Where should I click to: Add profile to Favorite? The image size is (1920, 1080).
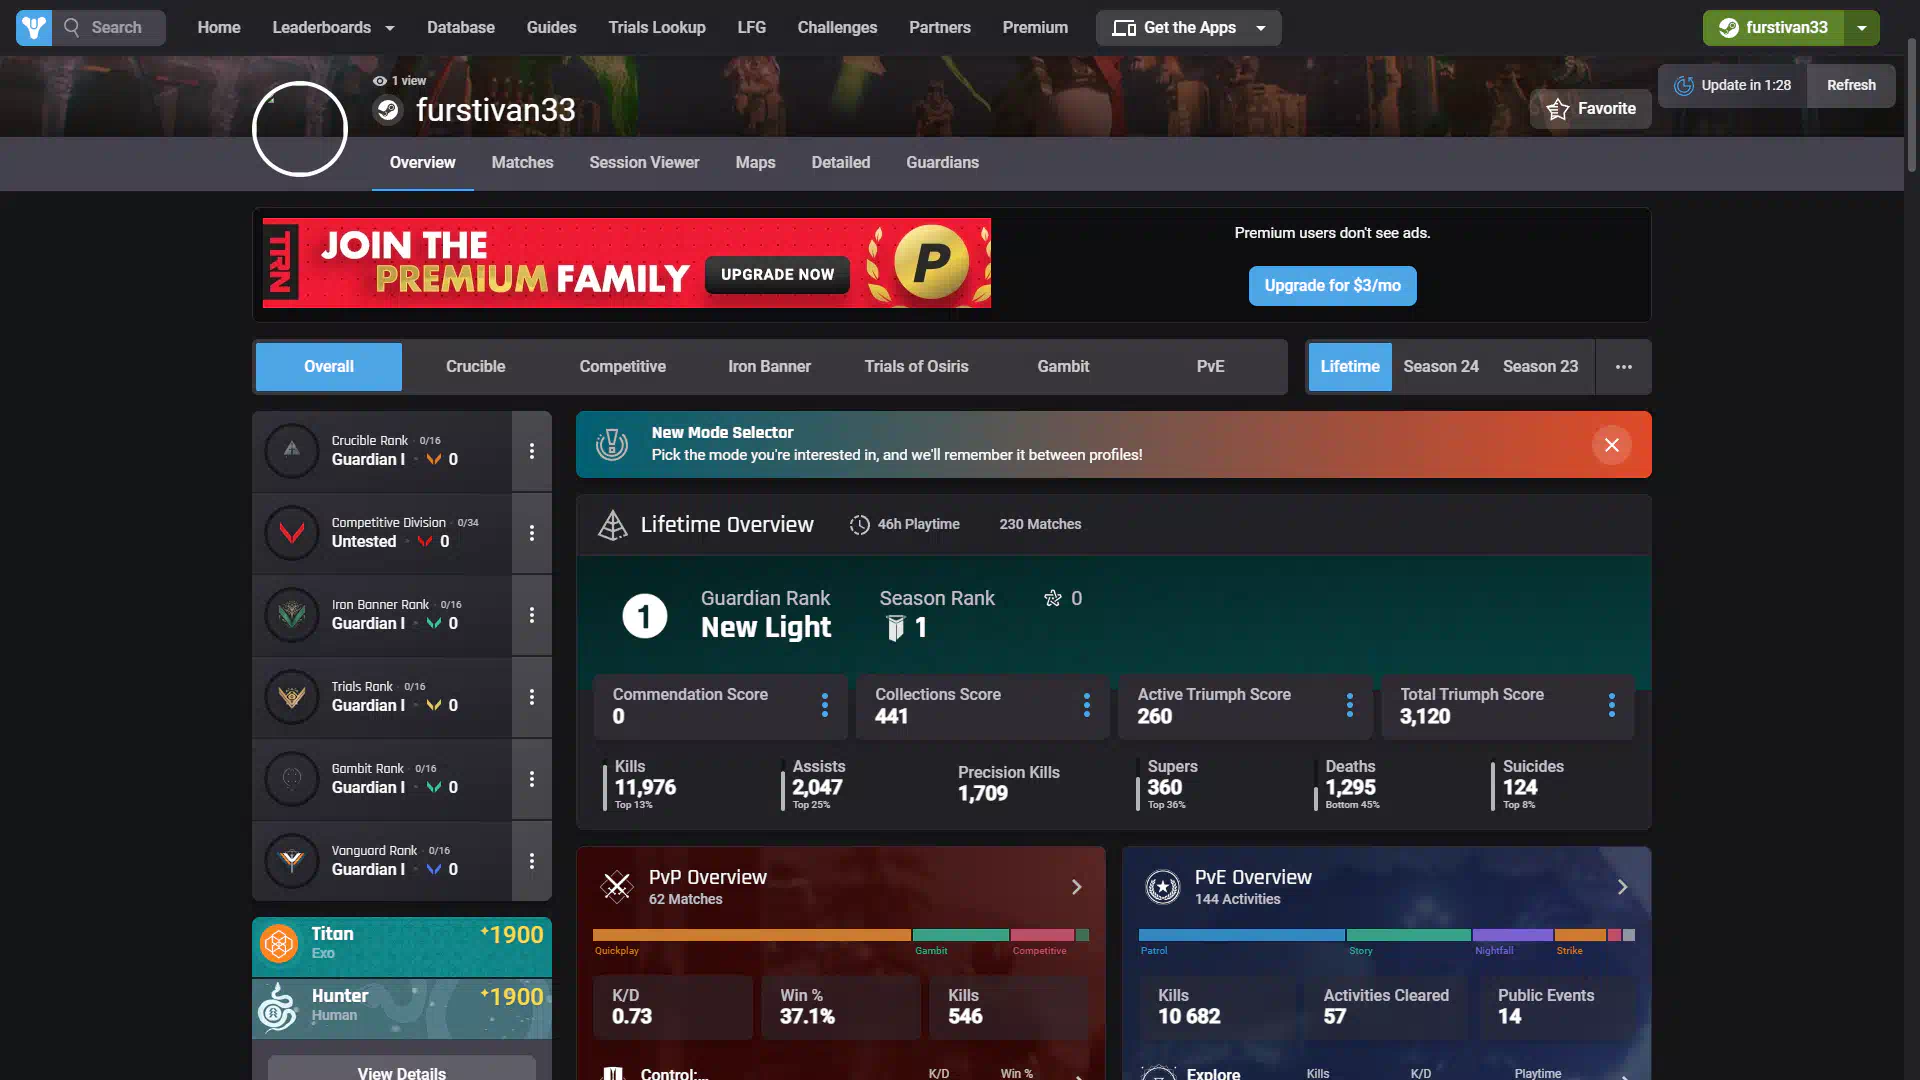coord(1591,109)
